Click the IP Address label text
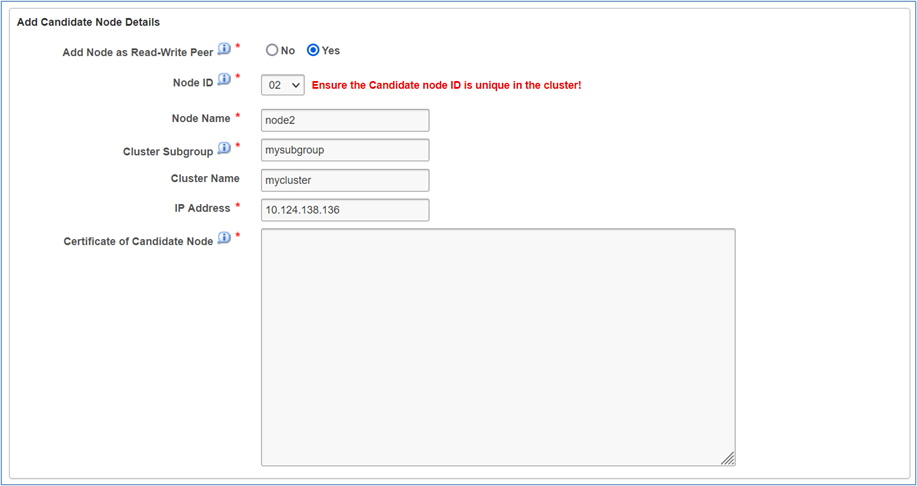Image resolution: width=917 pixels, height=486 pixels. [202, 208]
